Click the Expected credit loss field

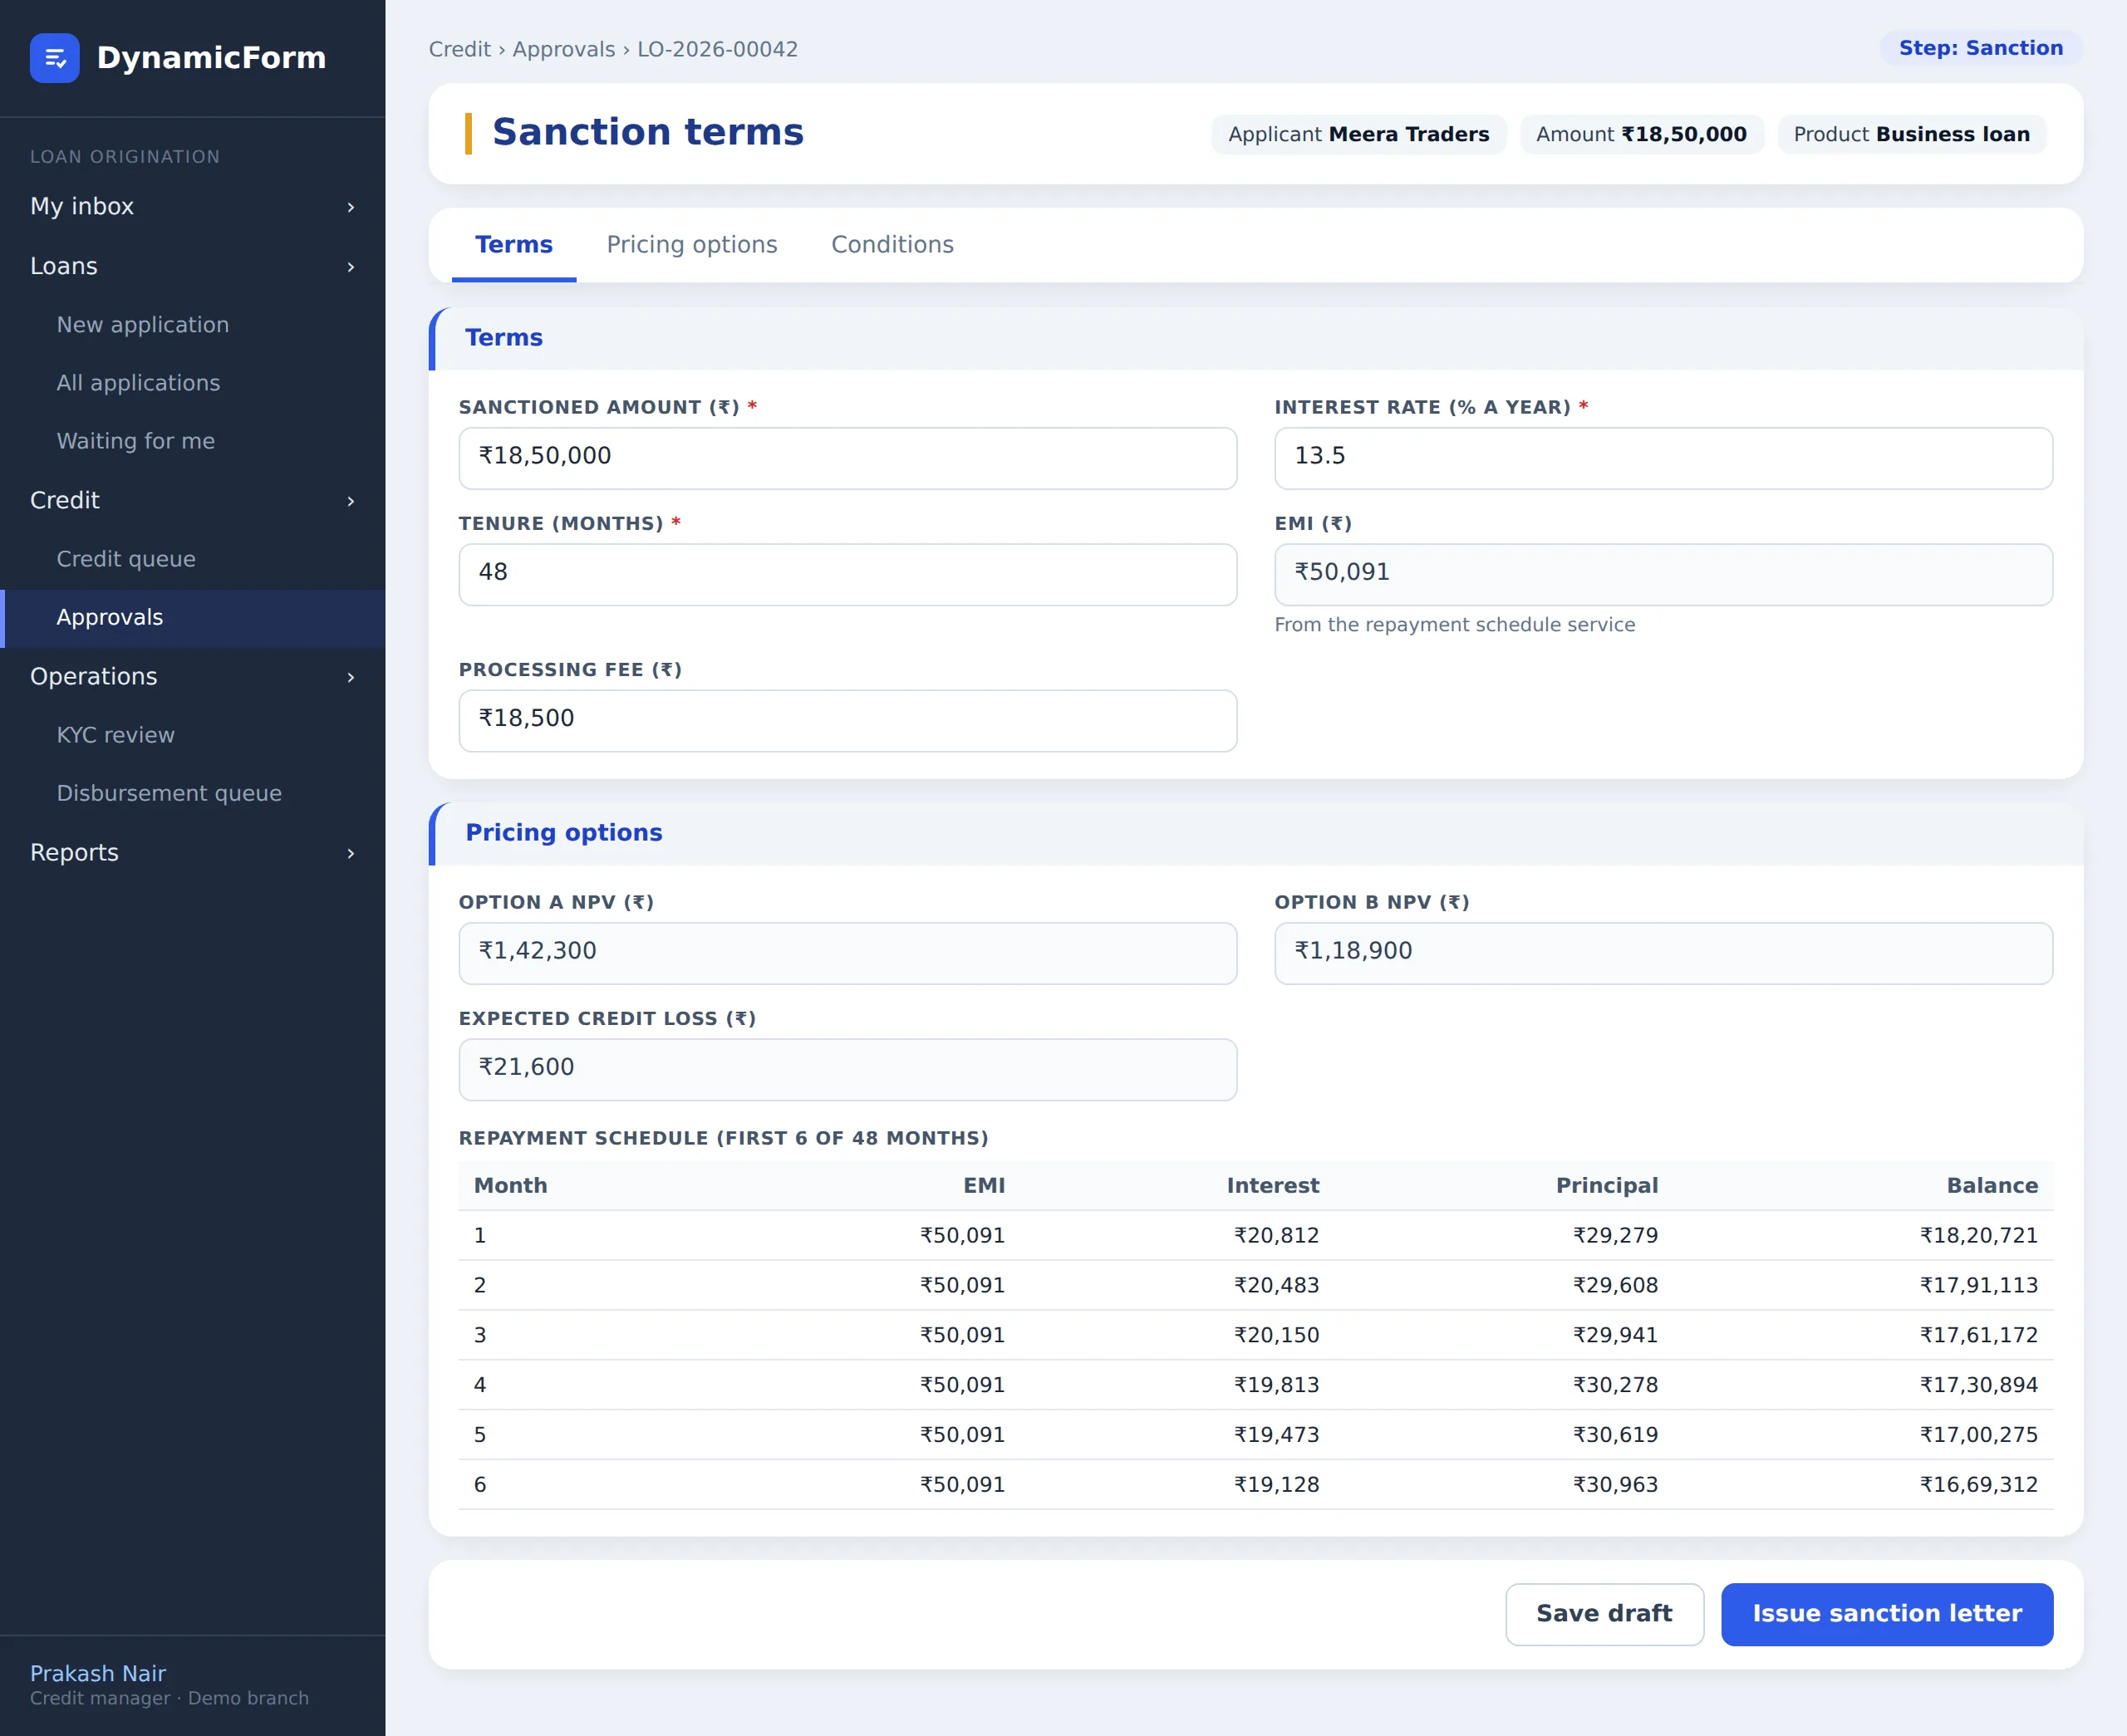847,1069
